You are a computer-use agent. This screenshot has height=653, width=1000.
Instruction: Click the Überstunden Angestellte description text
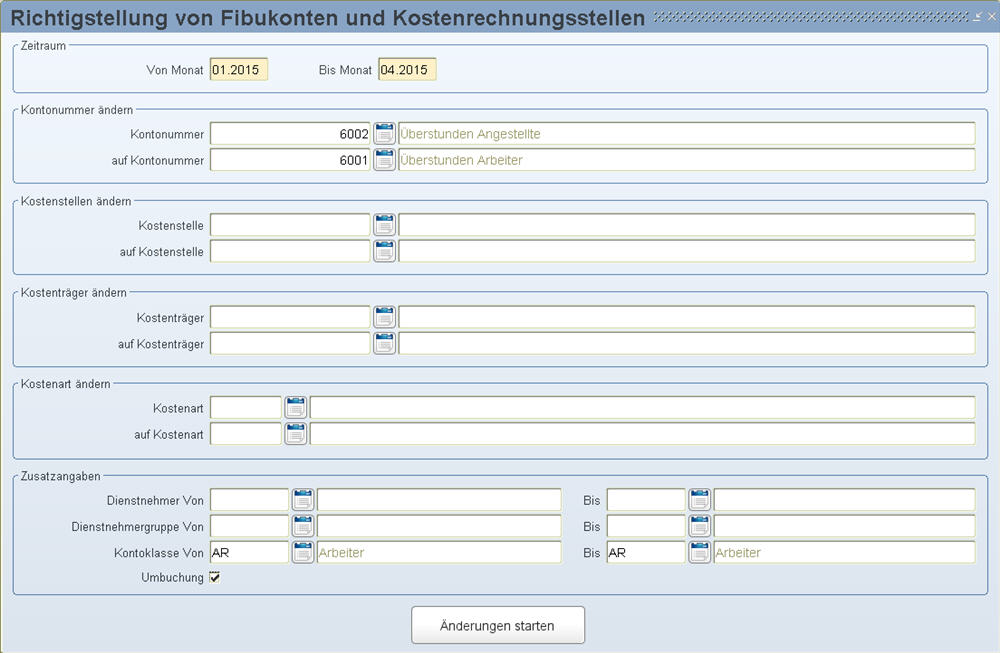(x=470, y=134)
